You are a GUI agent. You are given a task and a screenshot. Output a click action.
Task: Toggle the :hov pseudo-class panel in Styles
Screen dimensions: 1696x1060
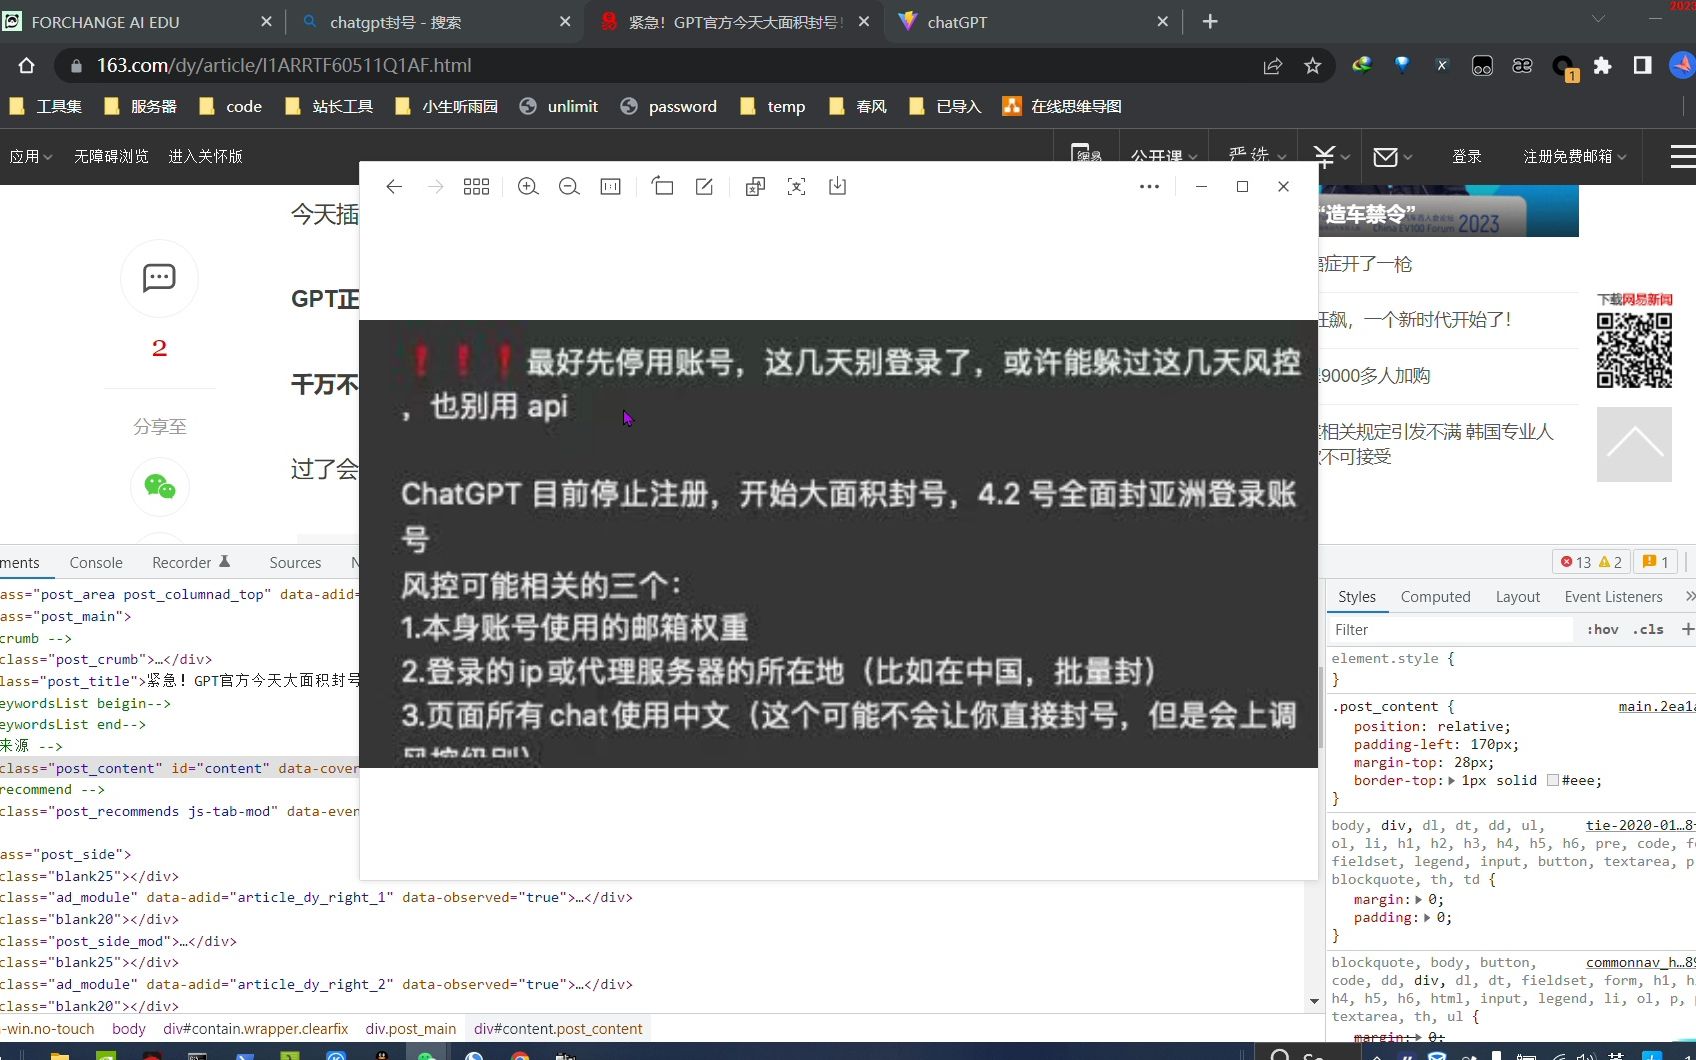pos(1602,629)
